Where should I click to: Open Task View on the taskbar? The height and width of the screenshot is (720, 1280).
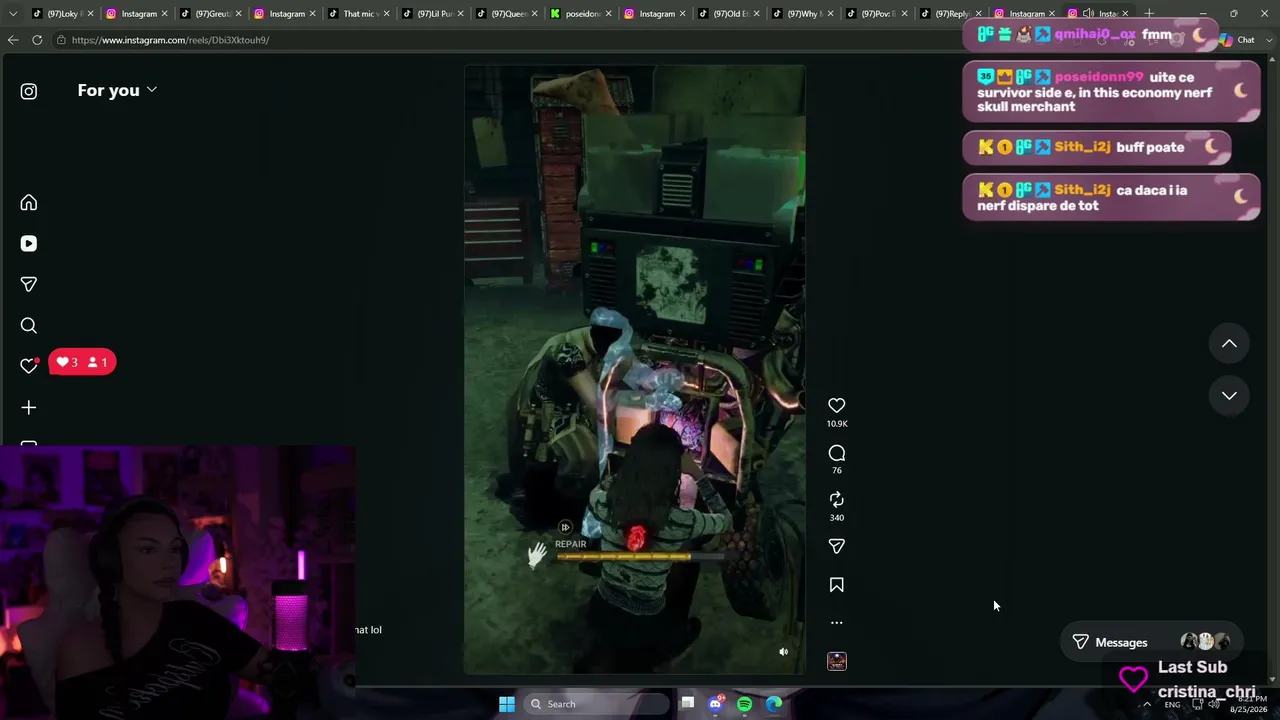click(x=688, y=704)
